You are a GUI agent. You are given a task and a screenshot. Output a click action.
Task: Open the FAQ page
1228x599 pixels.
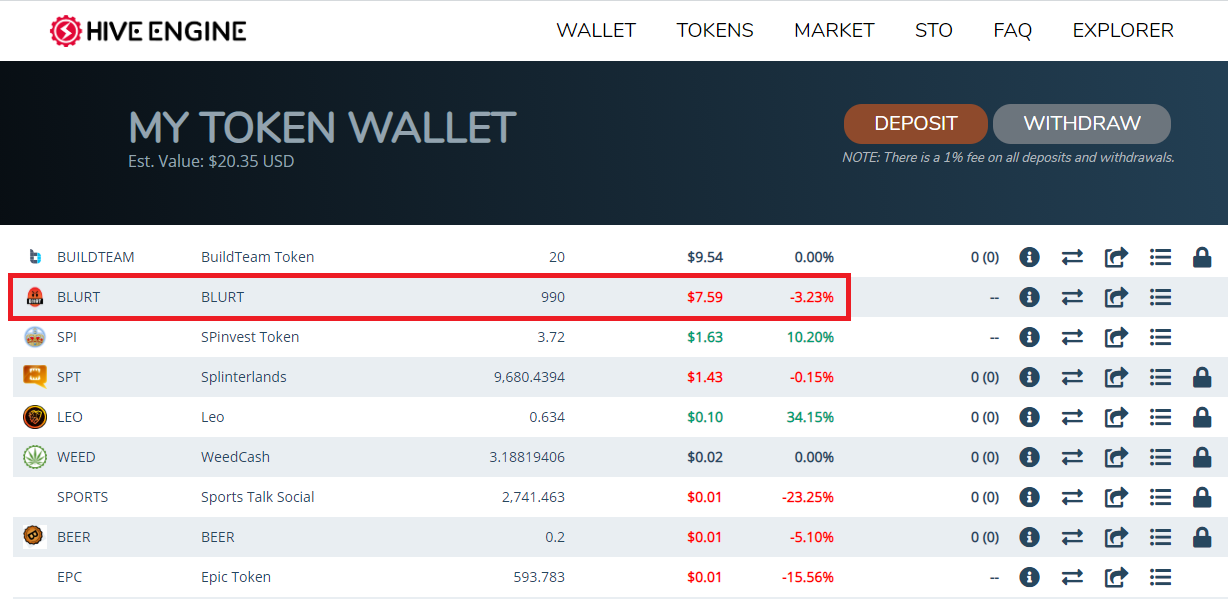pyautogui.click(x=1012, y=31)
